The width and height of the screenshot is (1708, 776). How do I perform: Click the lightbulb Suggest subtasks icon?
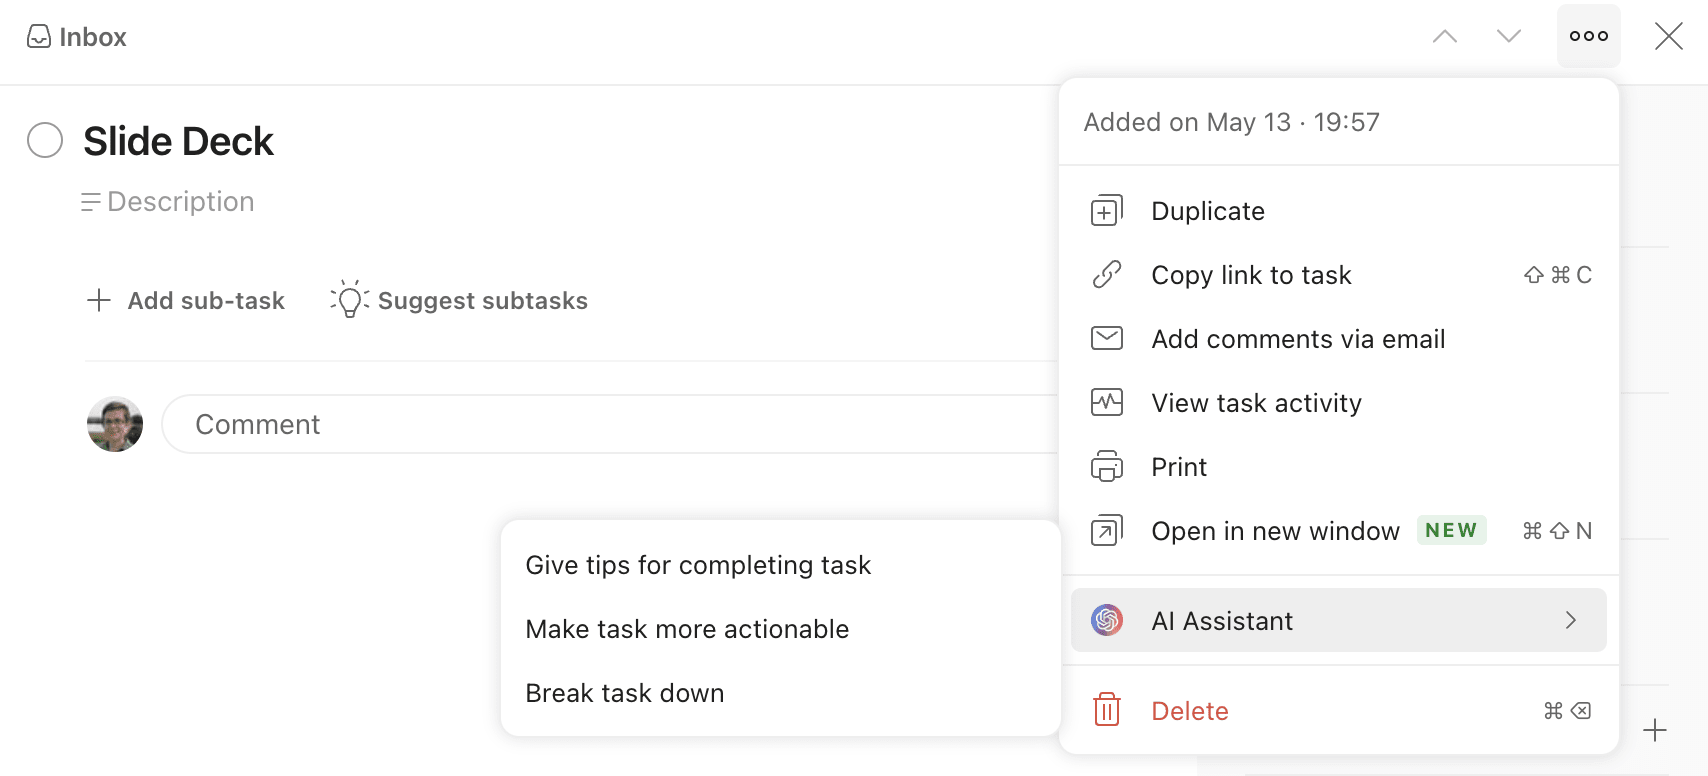(349, 300)
